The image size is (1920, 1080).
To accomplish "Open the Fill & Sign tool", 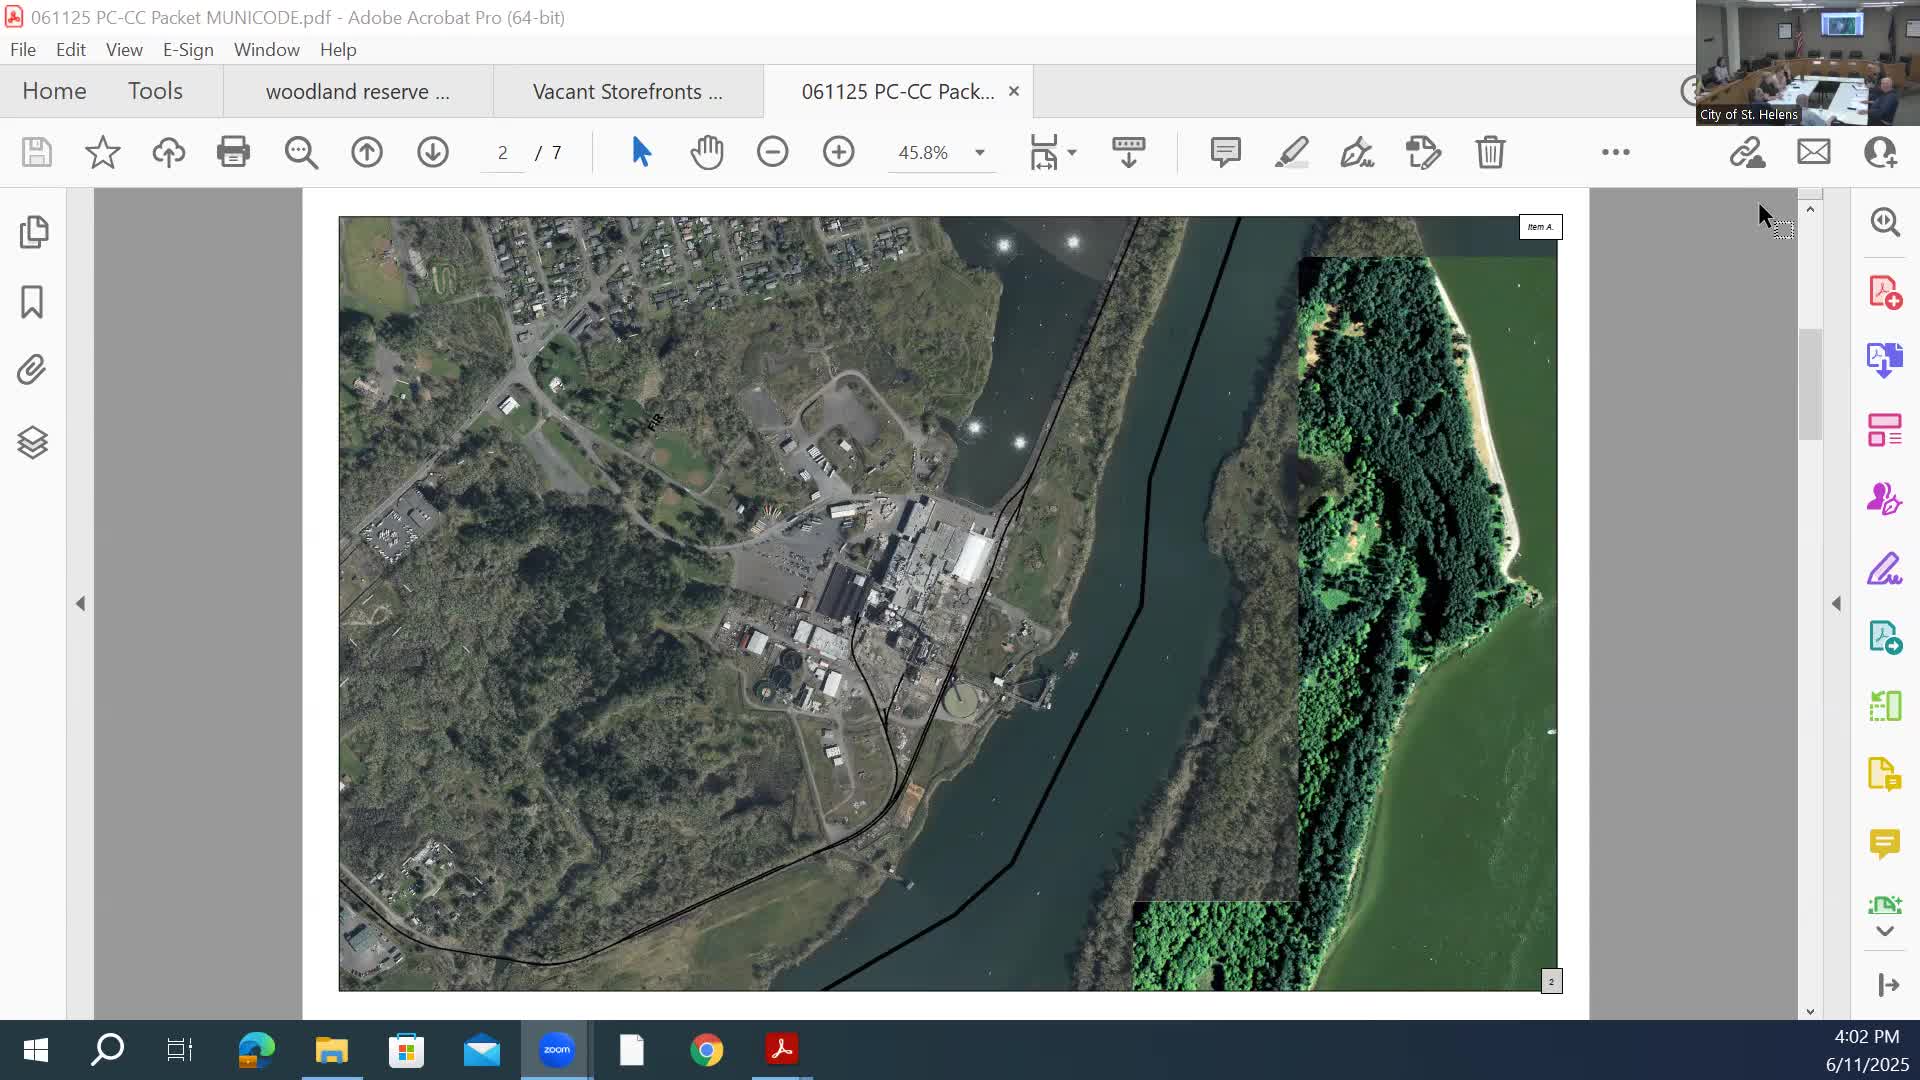I will (x=1357, y=152).
